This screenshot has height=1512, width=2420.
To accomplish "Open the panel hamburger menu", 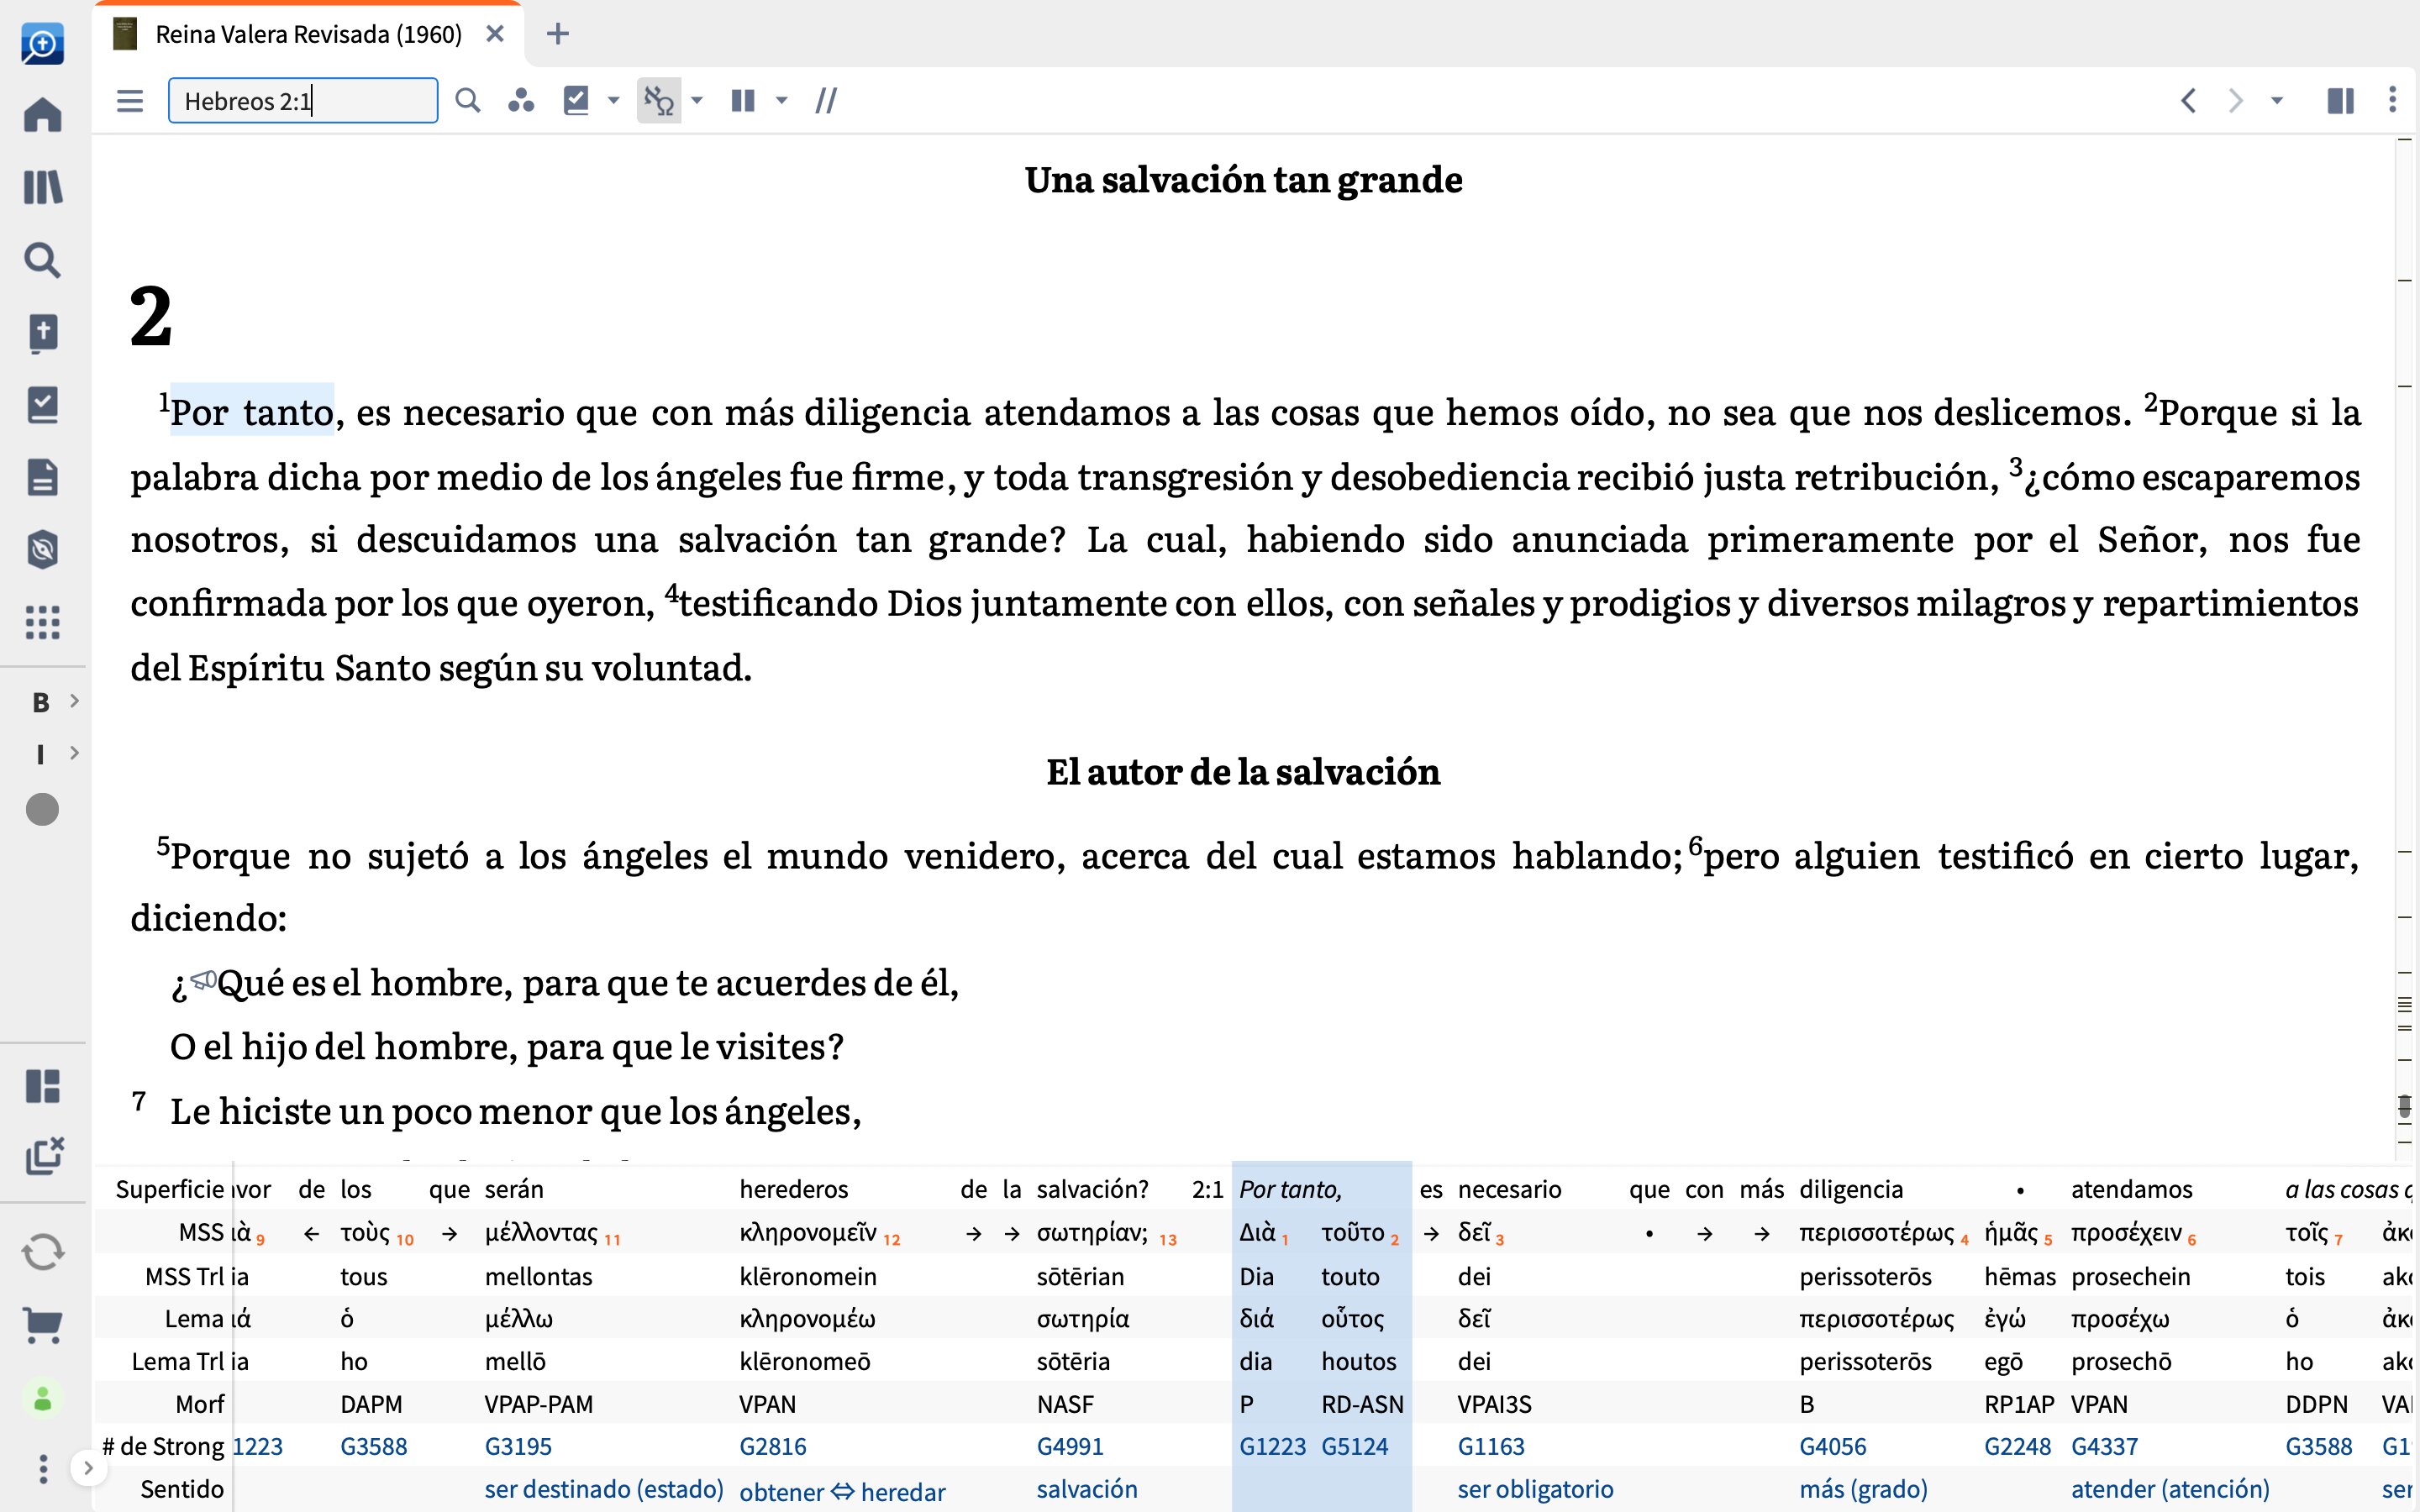I will (130, 101).
